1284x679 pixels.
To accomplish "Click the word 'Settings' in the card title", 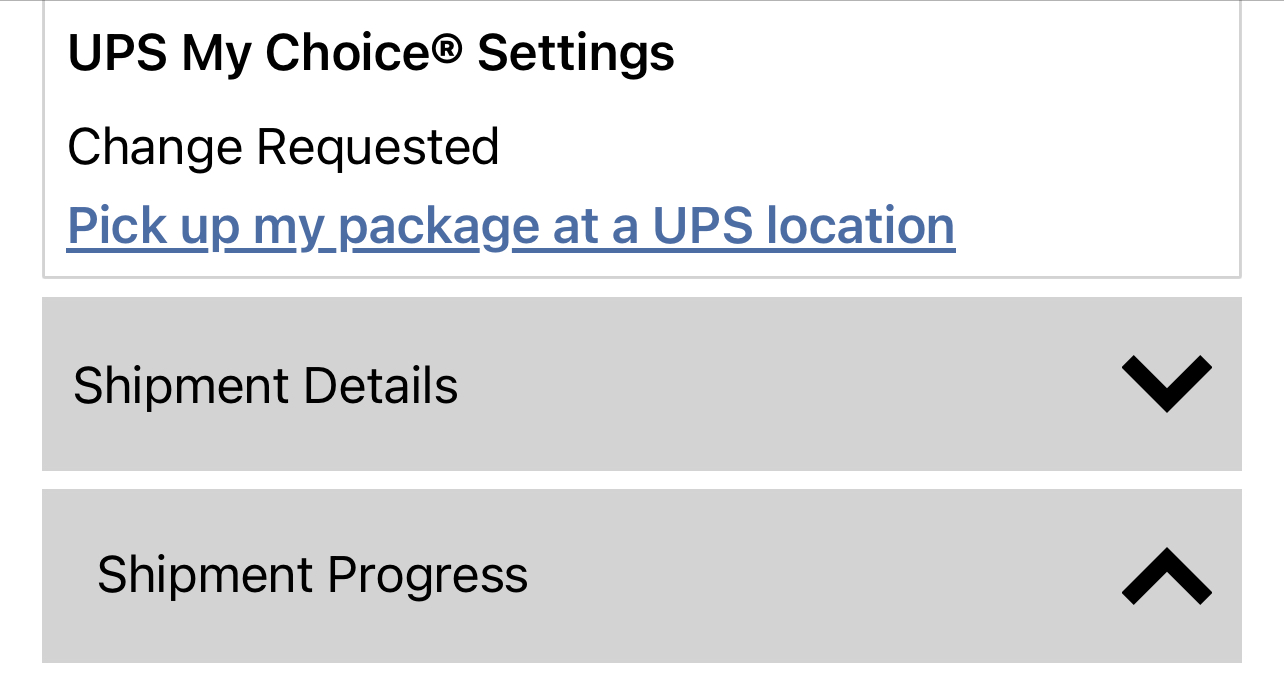I will 575,53.
